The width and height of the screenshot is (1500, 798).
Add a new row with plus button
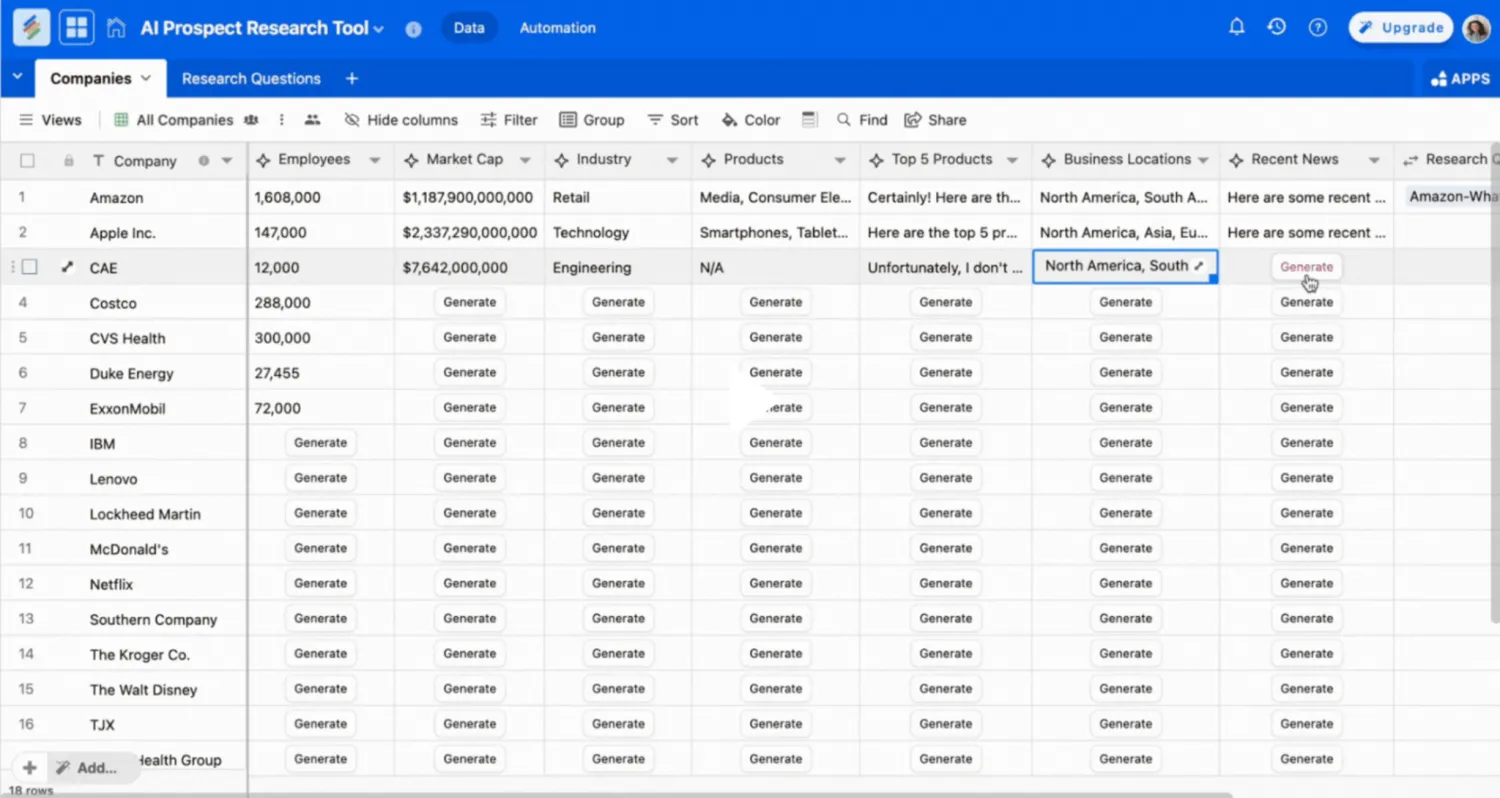(29, 768)
